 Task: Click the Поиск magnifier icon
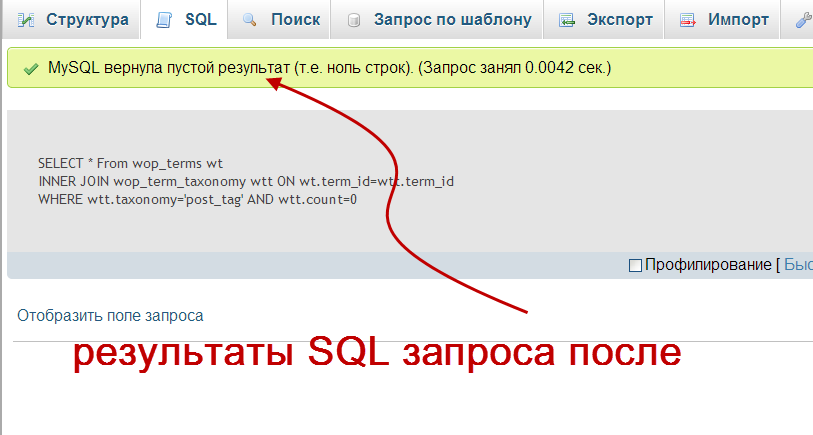pyautogui.click(x=250, y=20)
